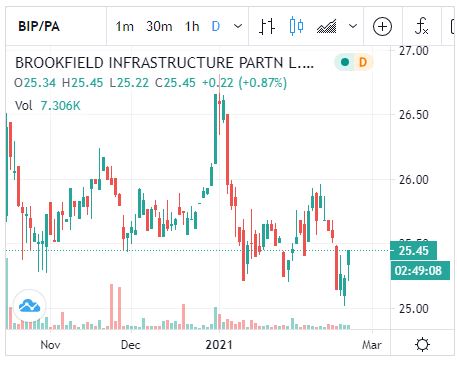Select the 30m timeframe
The height and width of the screenshot is (366, 457).
coord(159,26)
